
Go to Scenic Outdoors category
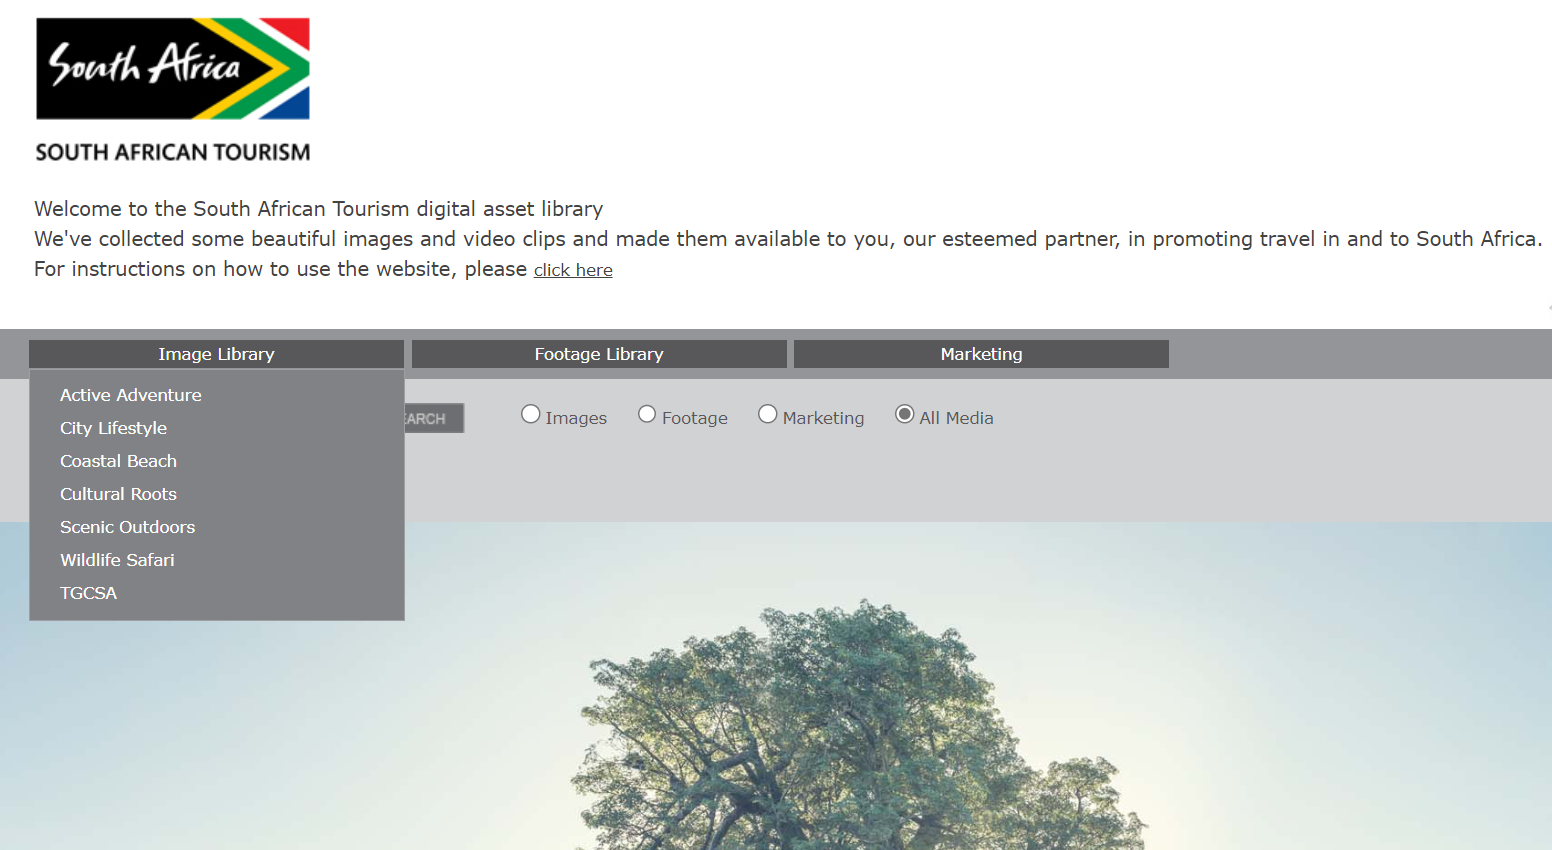(x=127, y=527)
